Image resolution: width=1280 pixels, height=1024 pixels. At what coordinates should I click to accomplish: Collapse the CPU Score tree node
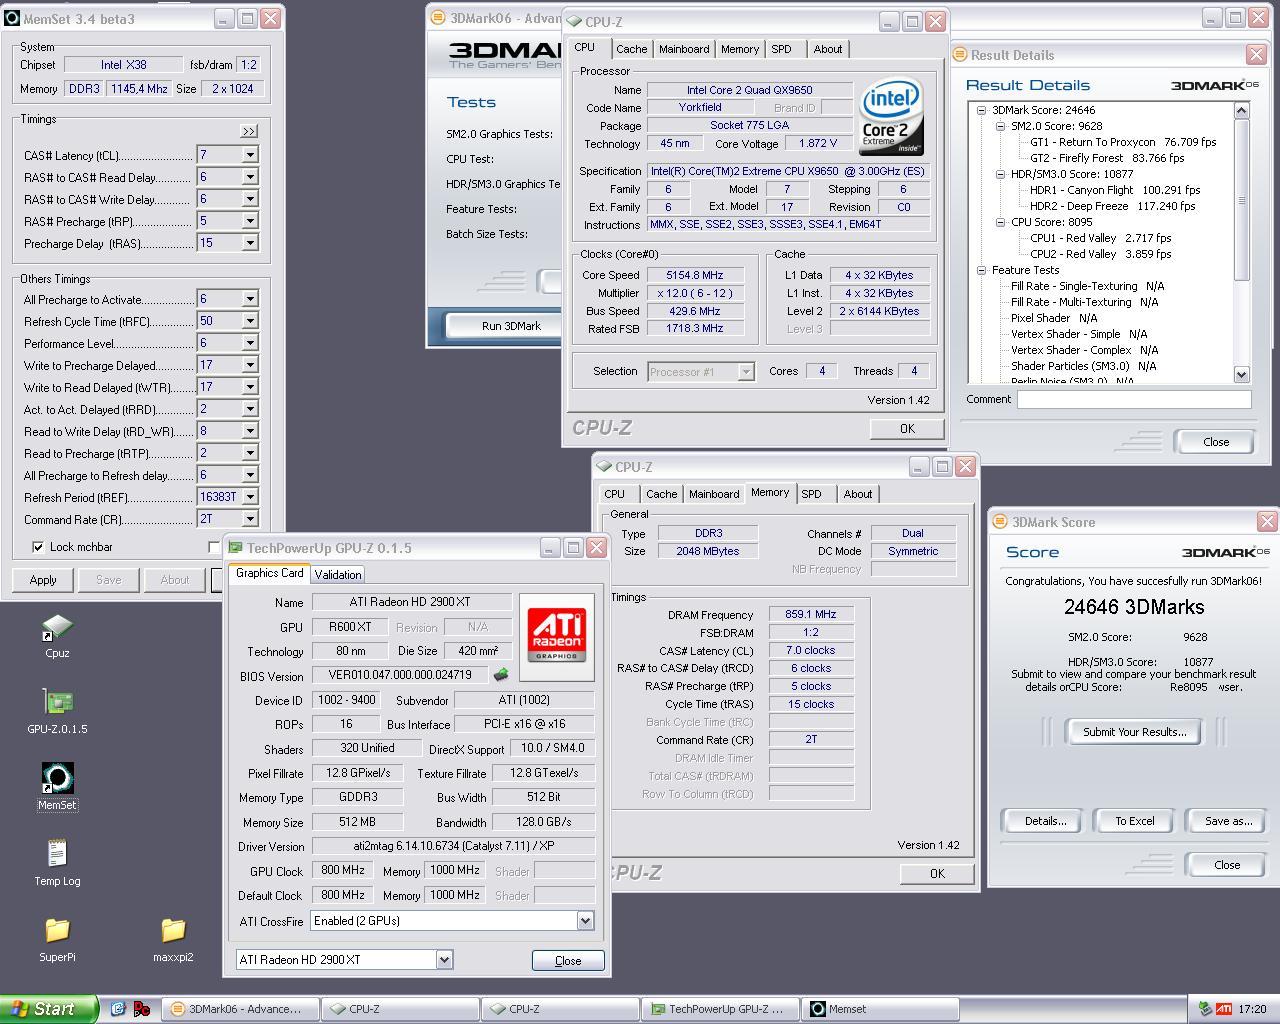1000,222
